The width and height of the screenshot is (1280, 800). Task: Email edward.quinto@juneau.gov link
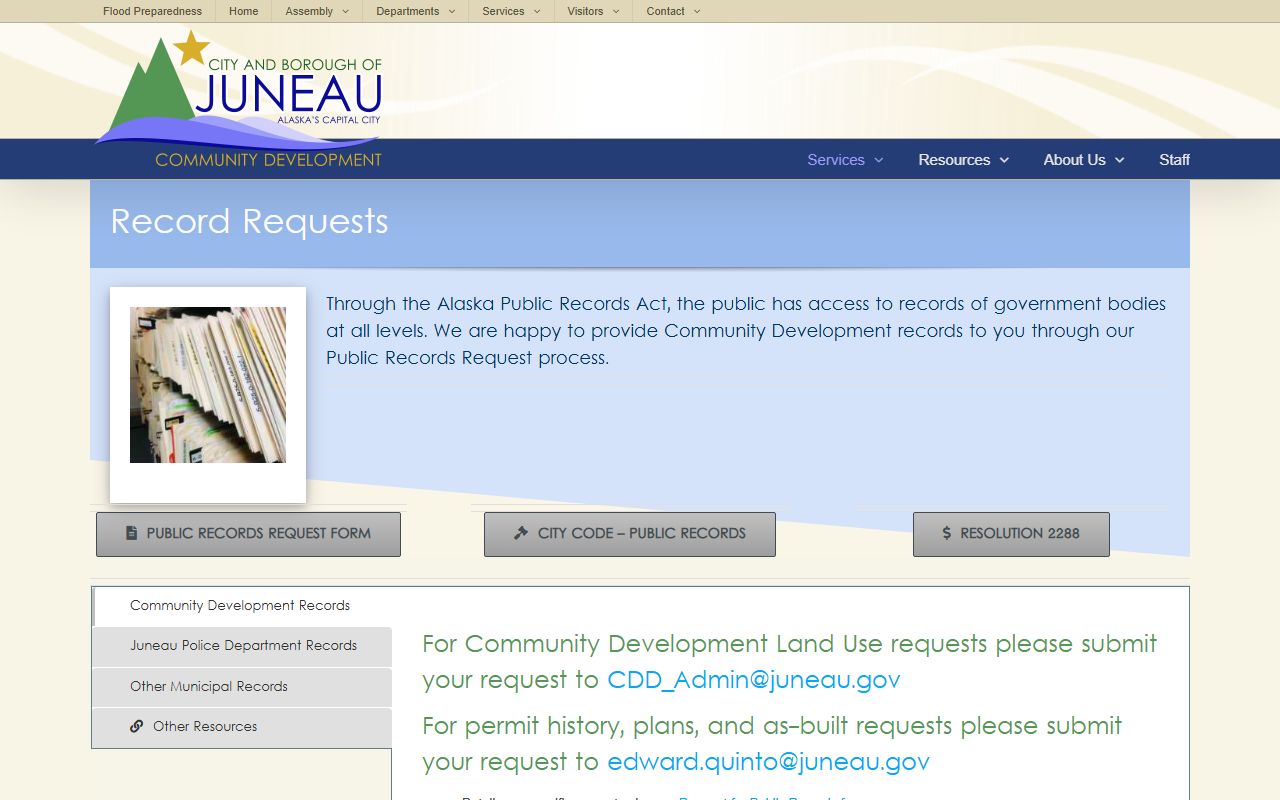[768, 762]
